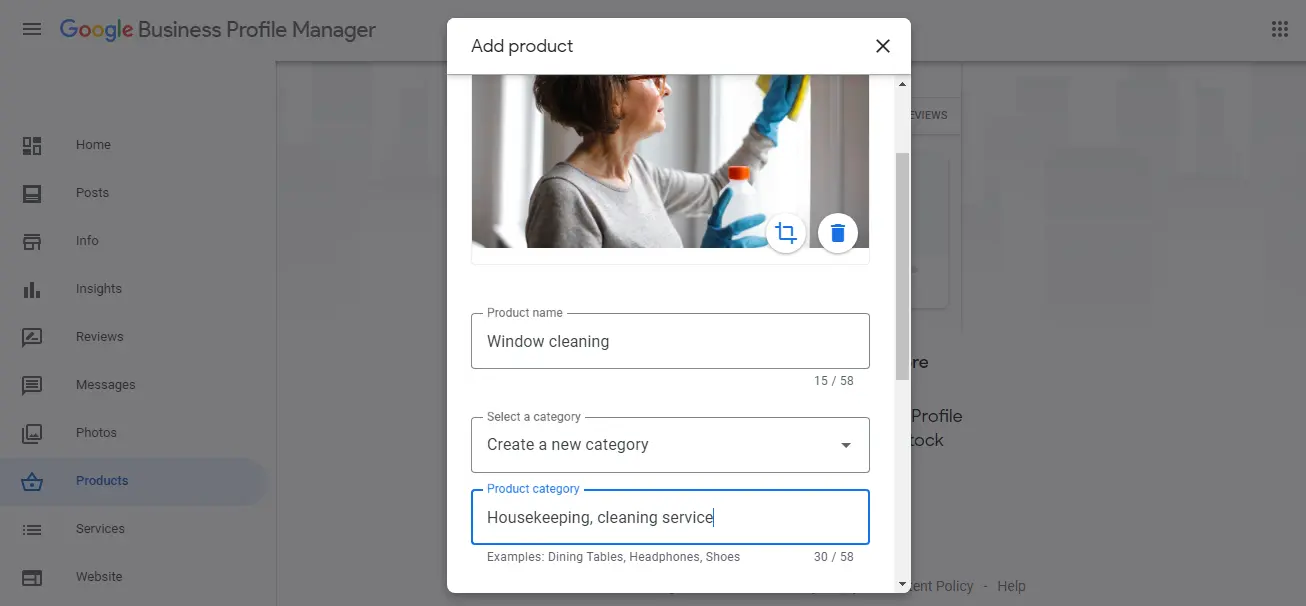This screenshot has height=606, width=1306.
Task: Go to the Info section
Action: pos(87,241)
